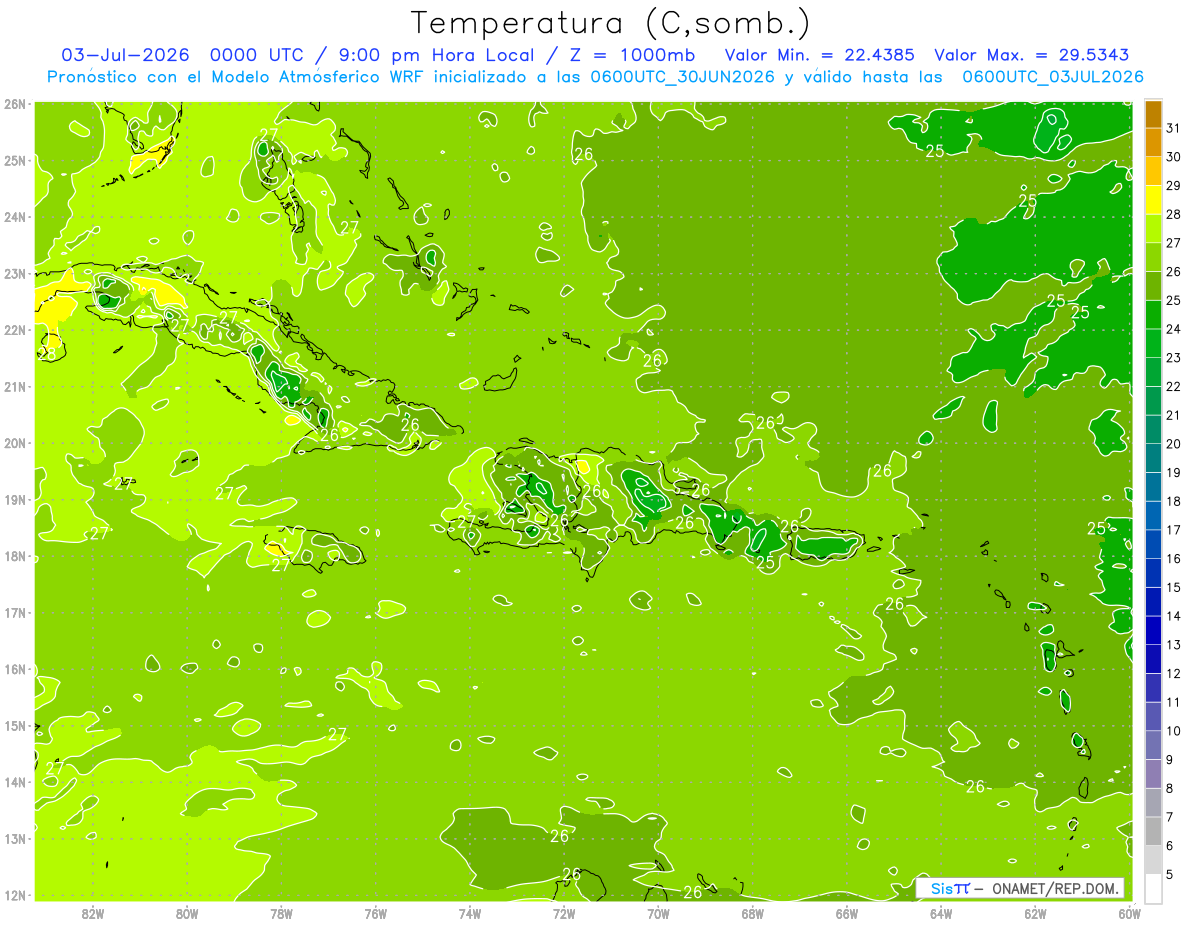
Task: Click the SisPi ONAMET/REP.DOM. logo box
Action: coord(1020,888)
